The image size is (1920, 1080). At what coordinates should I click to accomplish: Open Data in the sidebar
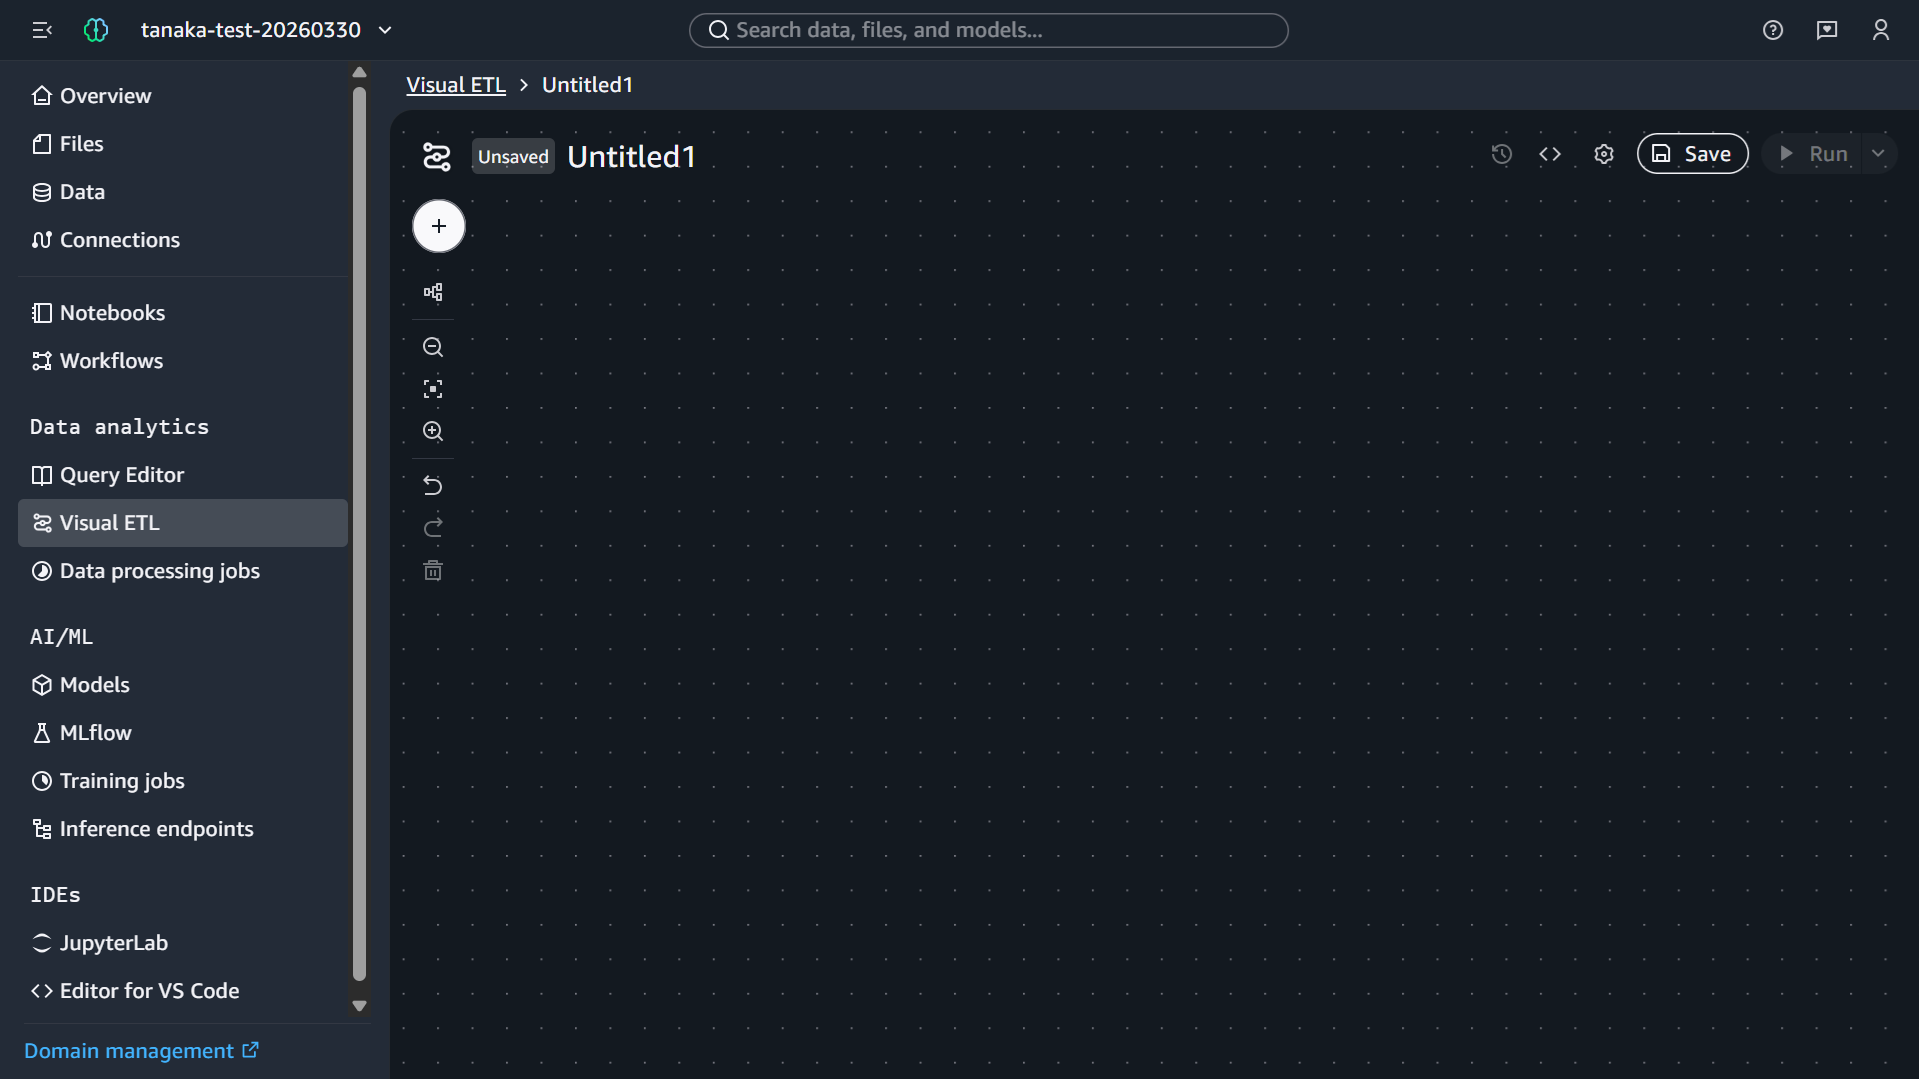183,192
